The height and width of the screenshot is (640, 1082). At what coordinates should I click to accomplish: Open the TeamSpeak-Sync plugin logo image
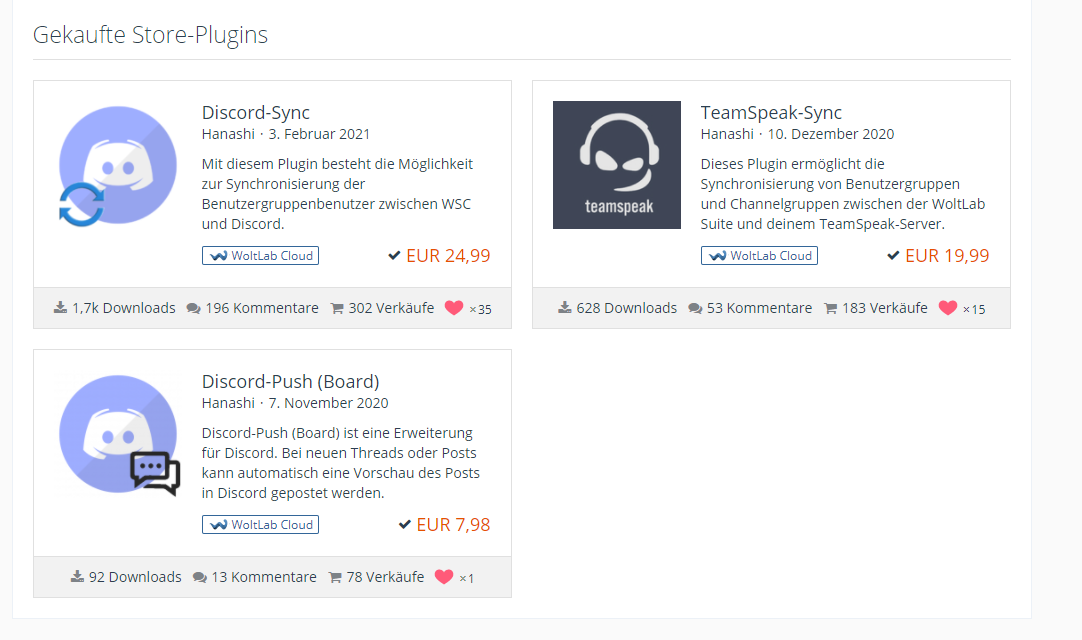click(616, 165)
